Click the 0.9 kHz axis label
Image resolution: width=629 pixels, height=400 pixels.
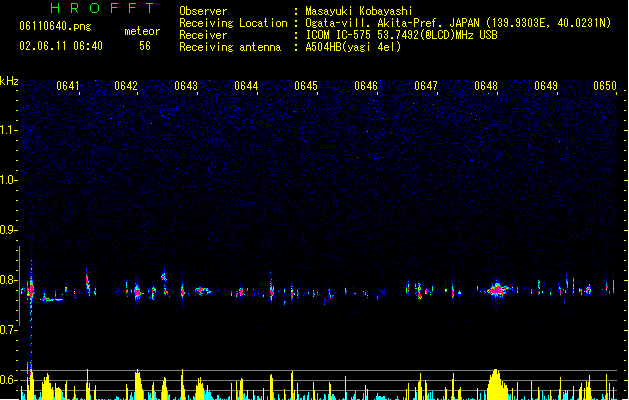pyautogui.click(x=8, y=230)
